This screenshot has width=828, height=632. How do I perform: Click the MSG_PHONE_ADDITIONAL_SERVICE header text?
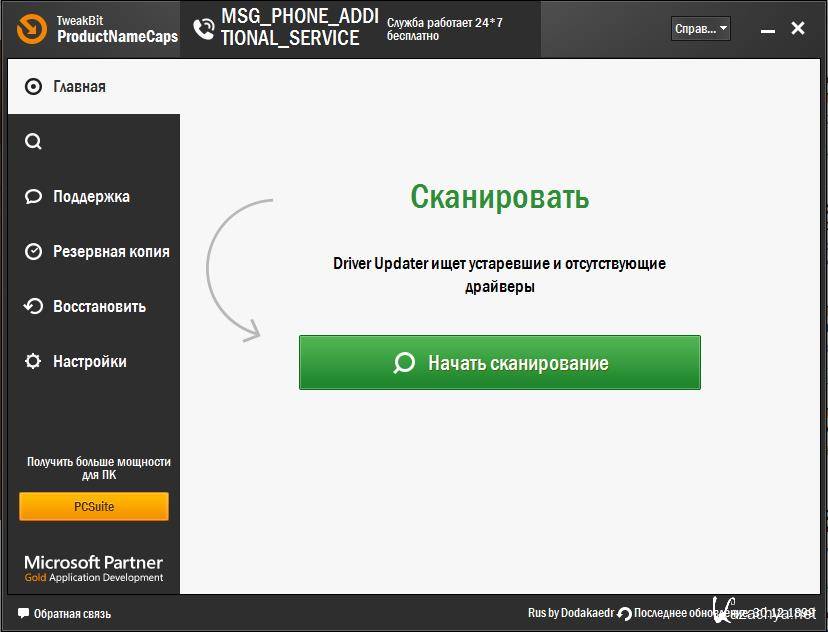coord(290,28)
